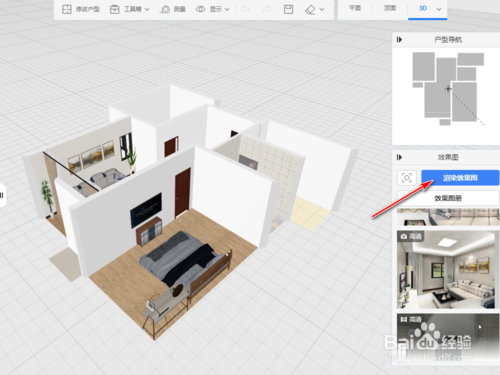Click the 修改户型 floor plan icon
500x375 pixels.
pos(67,9)
